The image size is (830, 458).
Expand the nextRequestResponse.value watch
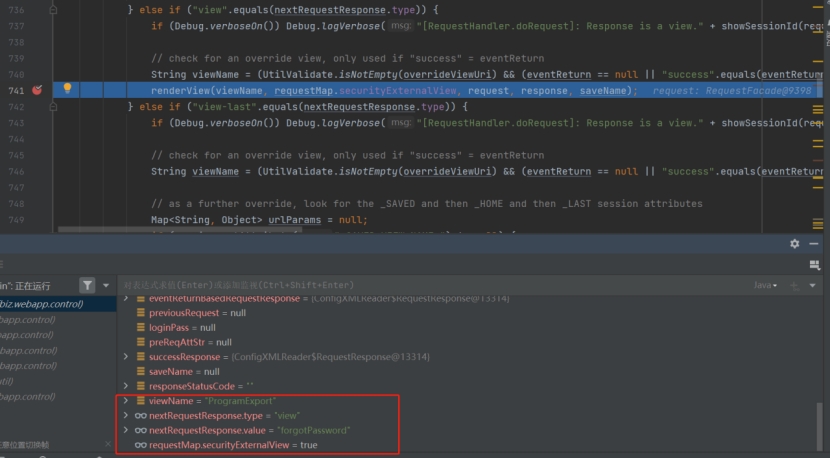(x=126, y=430)
